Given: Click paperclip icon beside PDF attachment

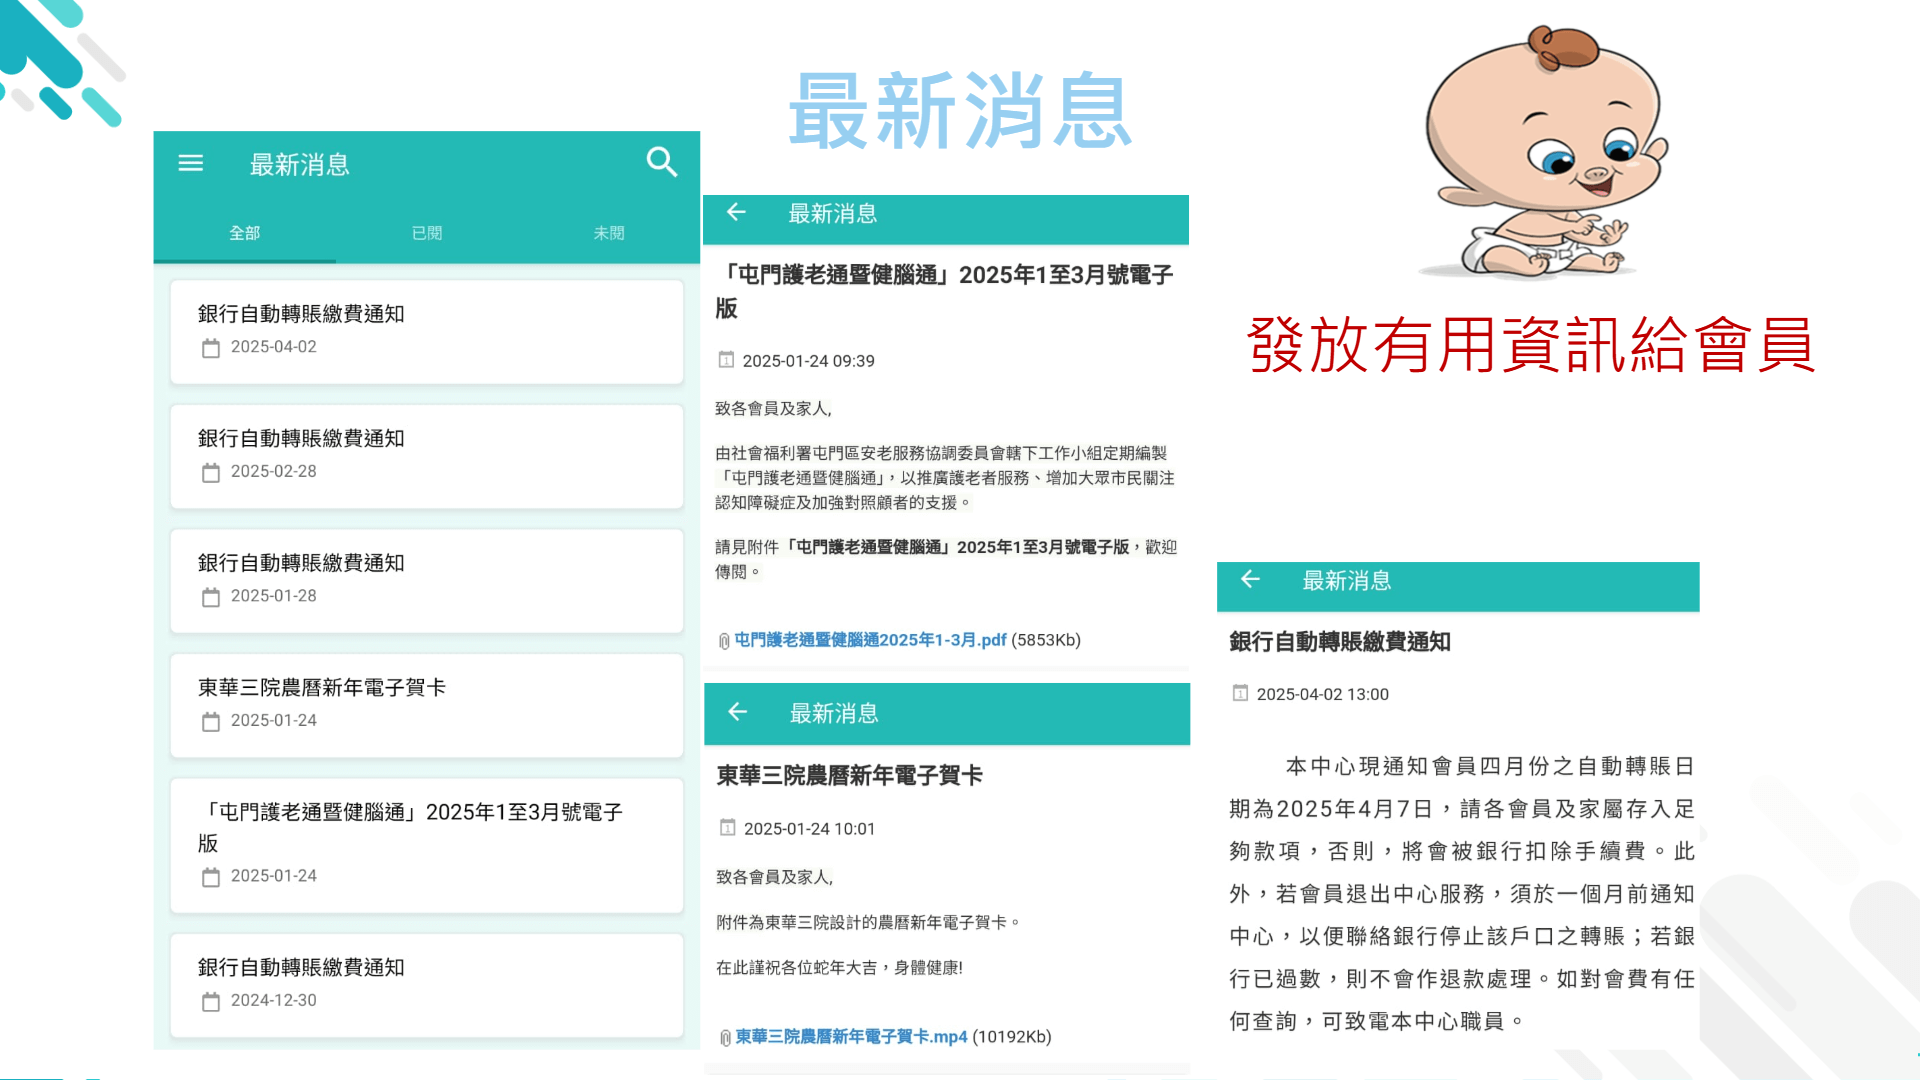Looking at the screenshot, I should coord(724,641).
